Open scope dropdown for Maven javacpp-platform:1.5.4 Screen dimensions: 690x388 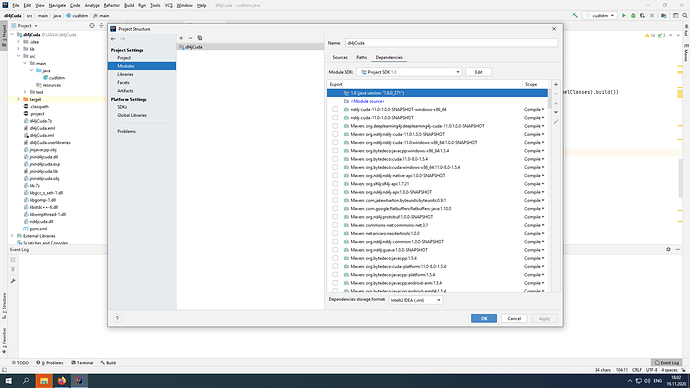click(534, 275)
